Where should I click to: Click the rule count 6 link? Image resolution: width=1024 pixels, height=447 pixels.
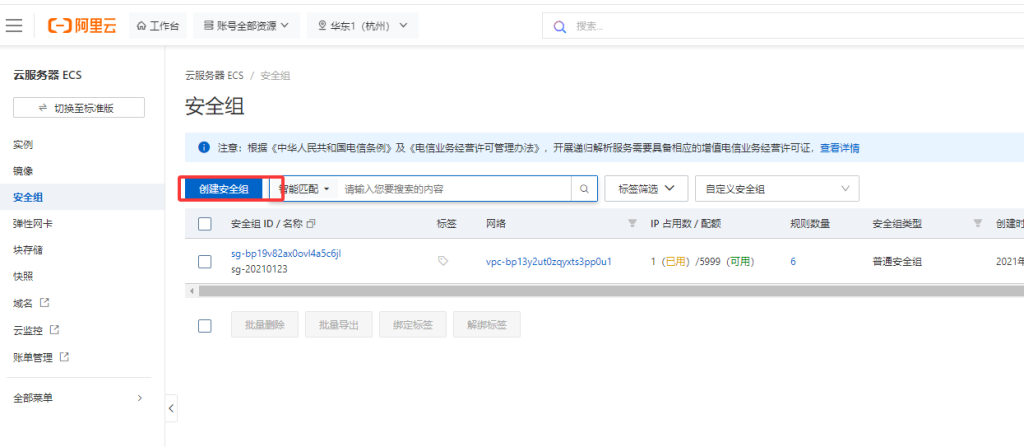tap(793, 261)
